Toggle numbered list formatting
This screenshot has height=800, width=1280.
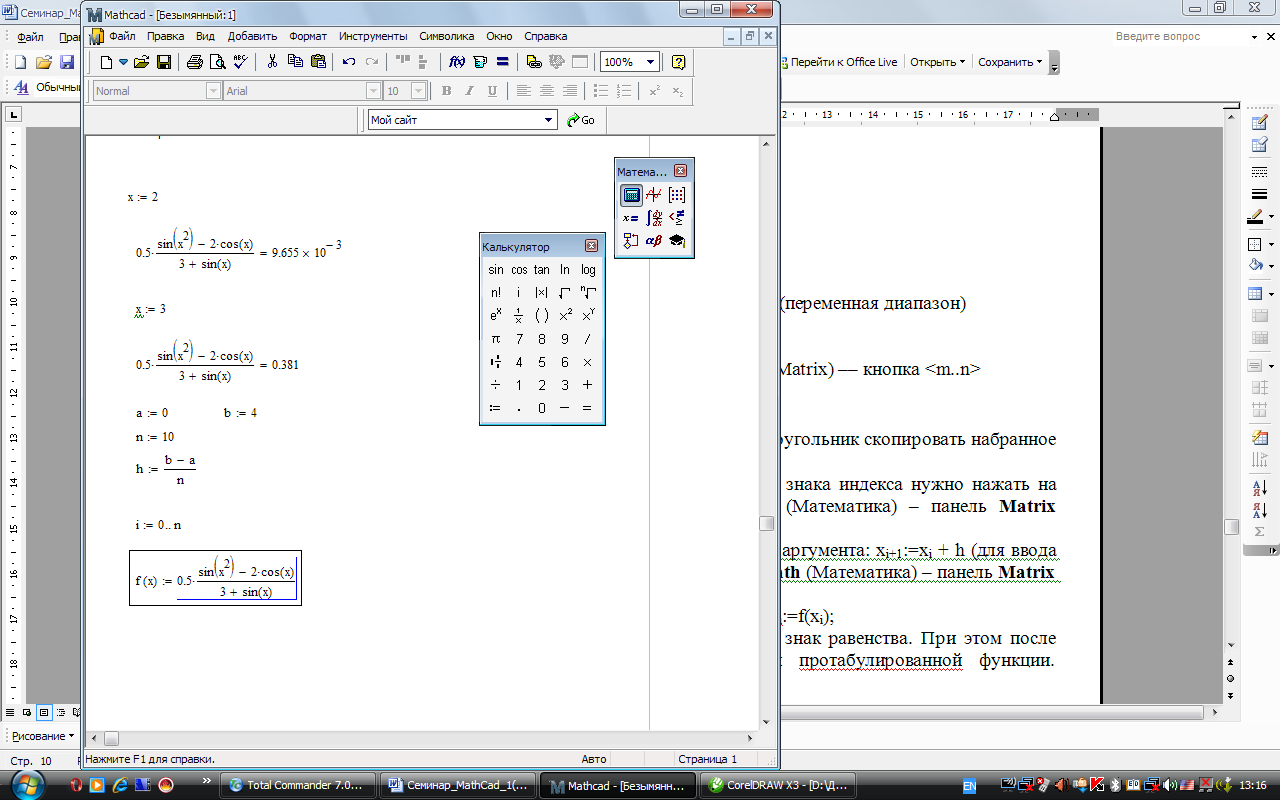click(x=624, y=91)
